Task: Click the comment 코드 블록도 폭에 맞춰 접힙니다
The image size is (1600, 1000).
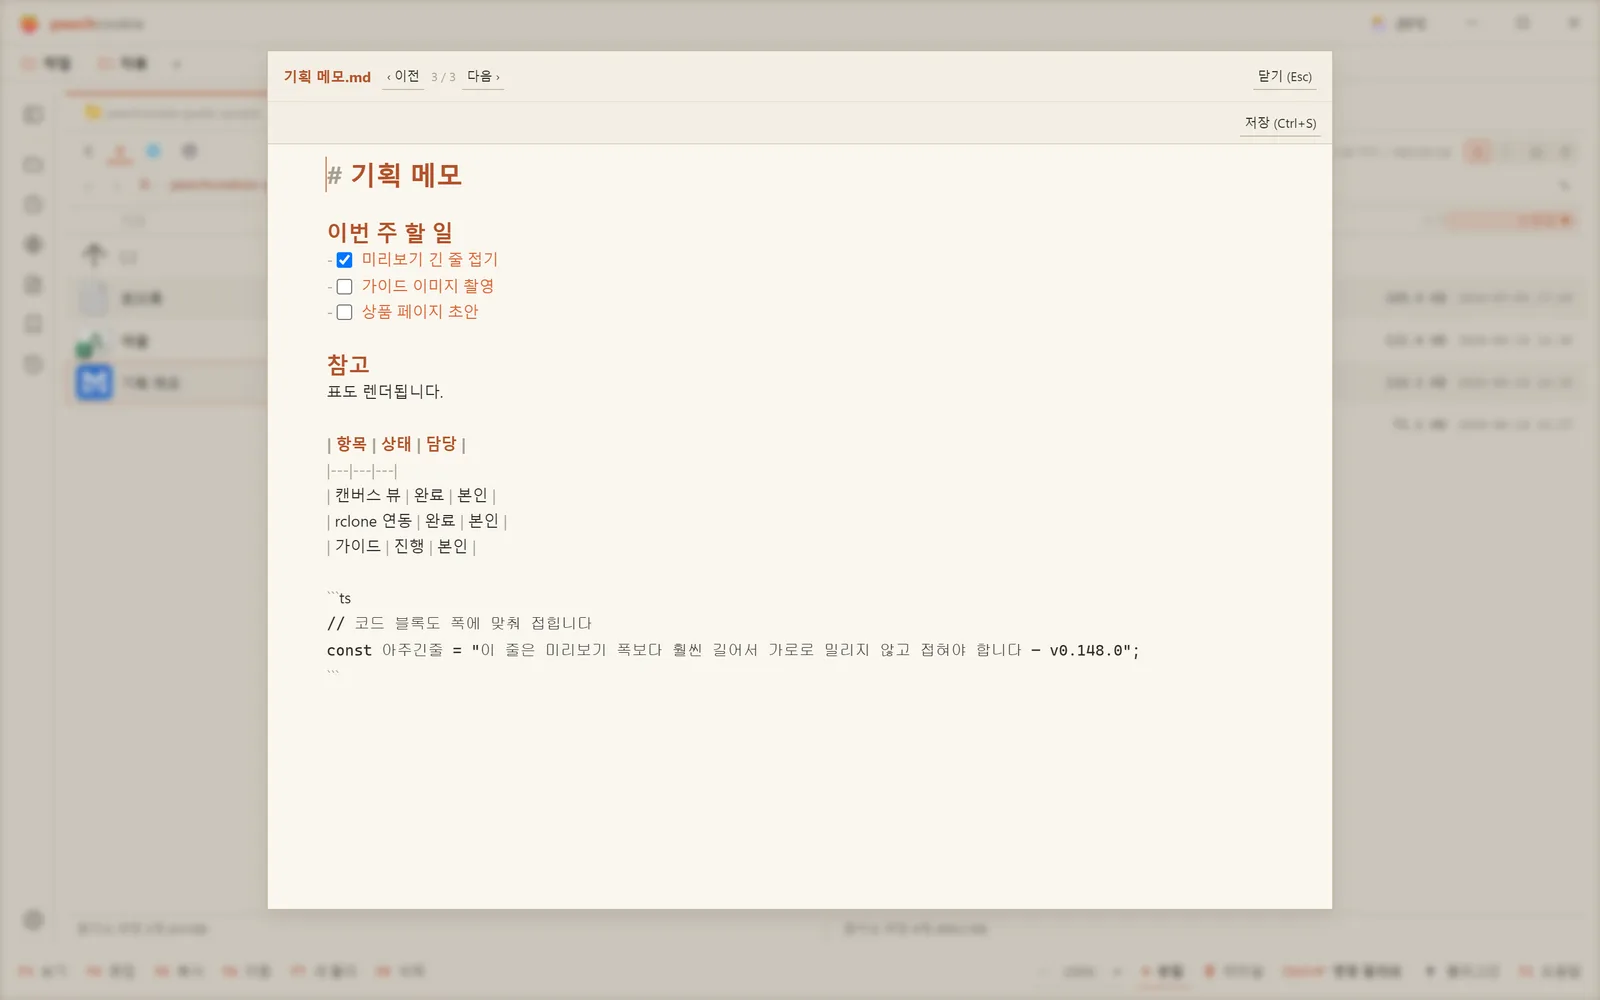Action: pyautogui.click(x=459, y=624)
